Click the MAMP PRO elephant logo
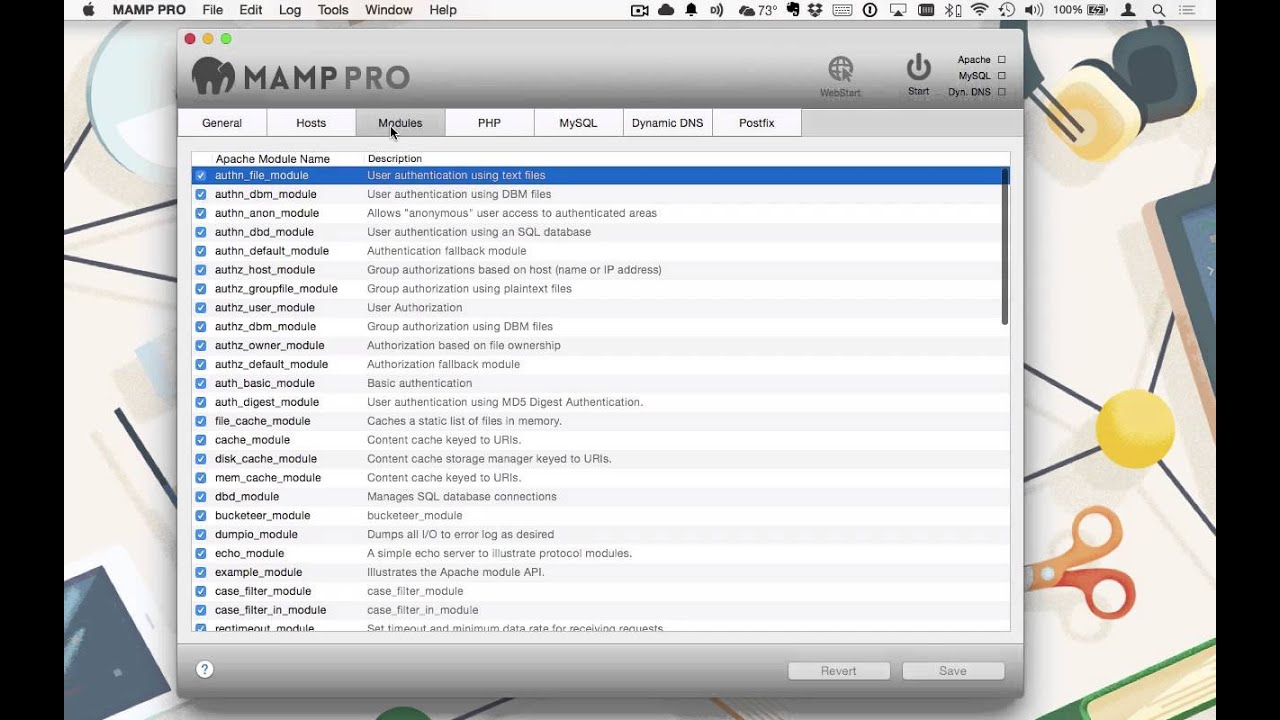 [213, 76]
